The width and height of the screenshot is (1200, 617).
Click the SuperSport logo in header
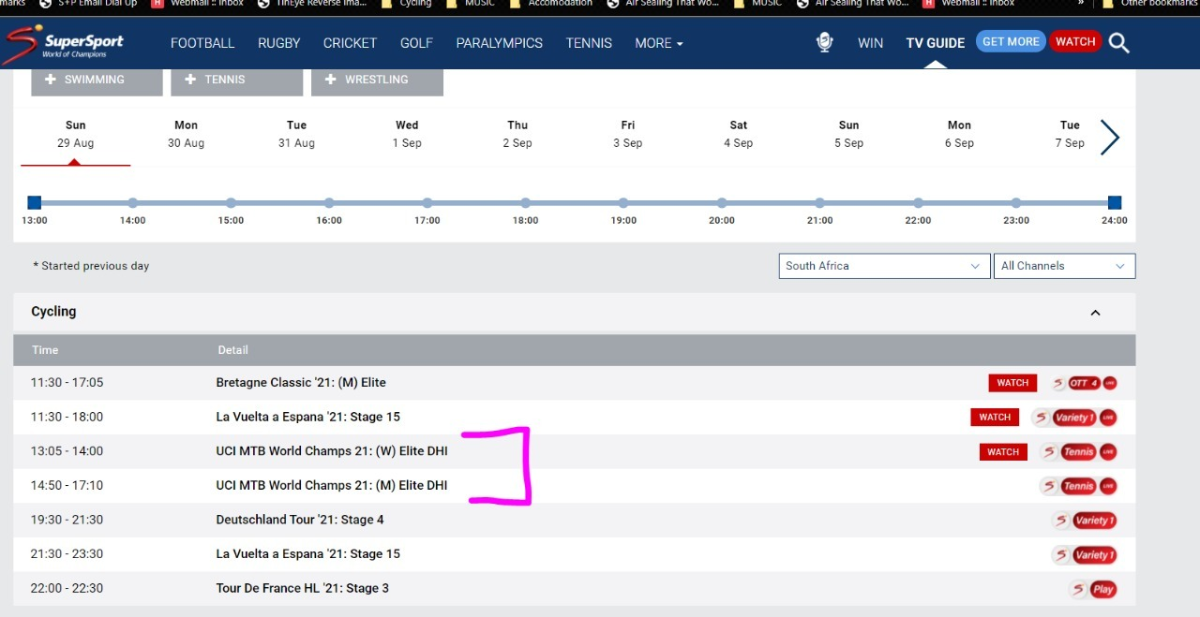click(x=65, y=43)
